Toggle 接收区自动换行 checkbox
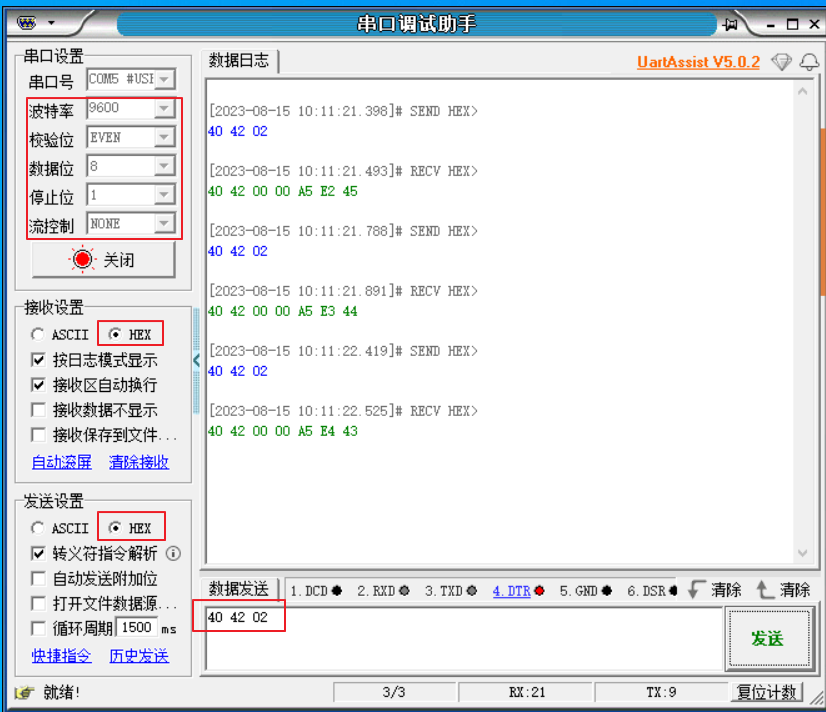826x712 pixels. (x=38, y=385)
